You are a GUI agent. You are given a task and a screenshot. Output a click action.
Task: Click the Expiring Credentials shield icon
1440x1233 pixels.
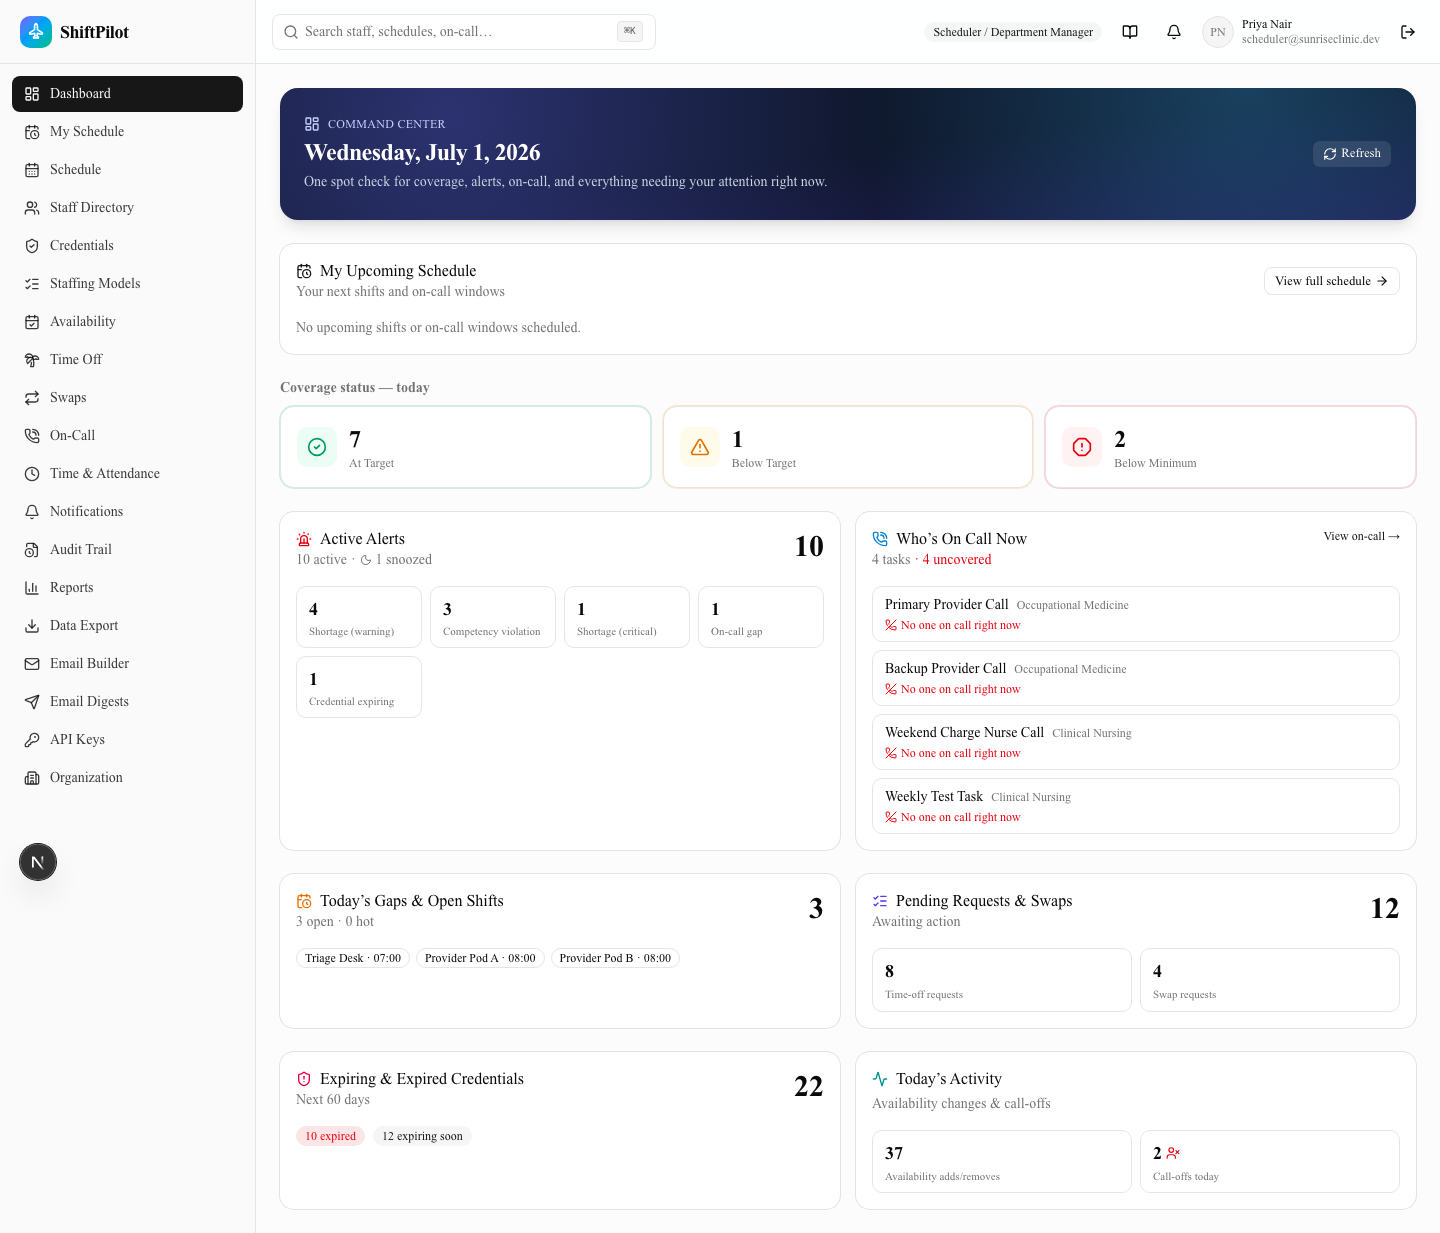304,1079
